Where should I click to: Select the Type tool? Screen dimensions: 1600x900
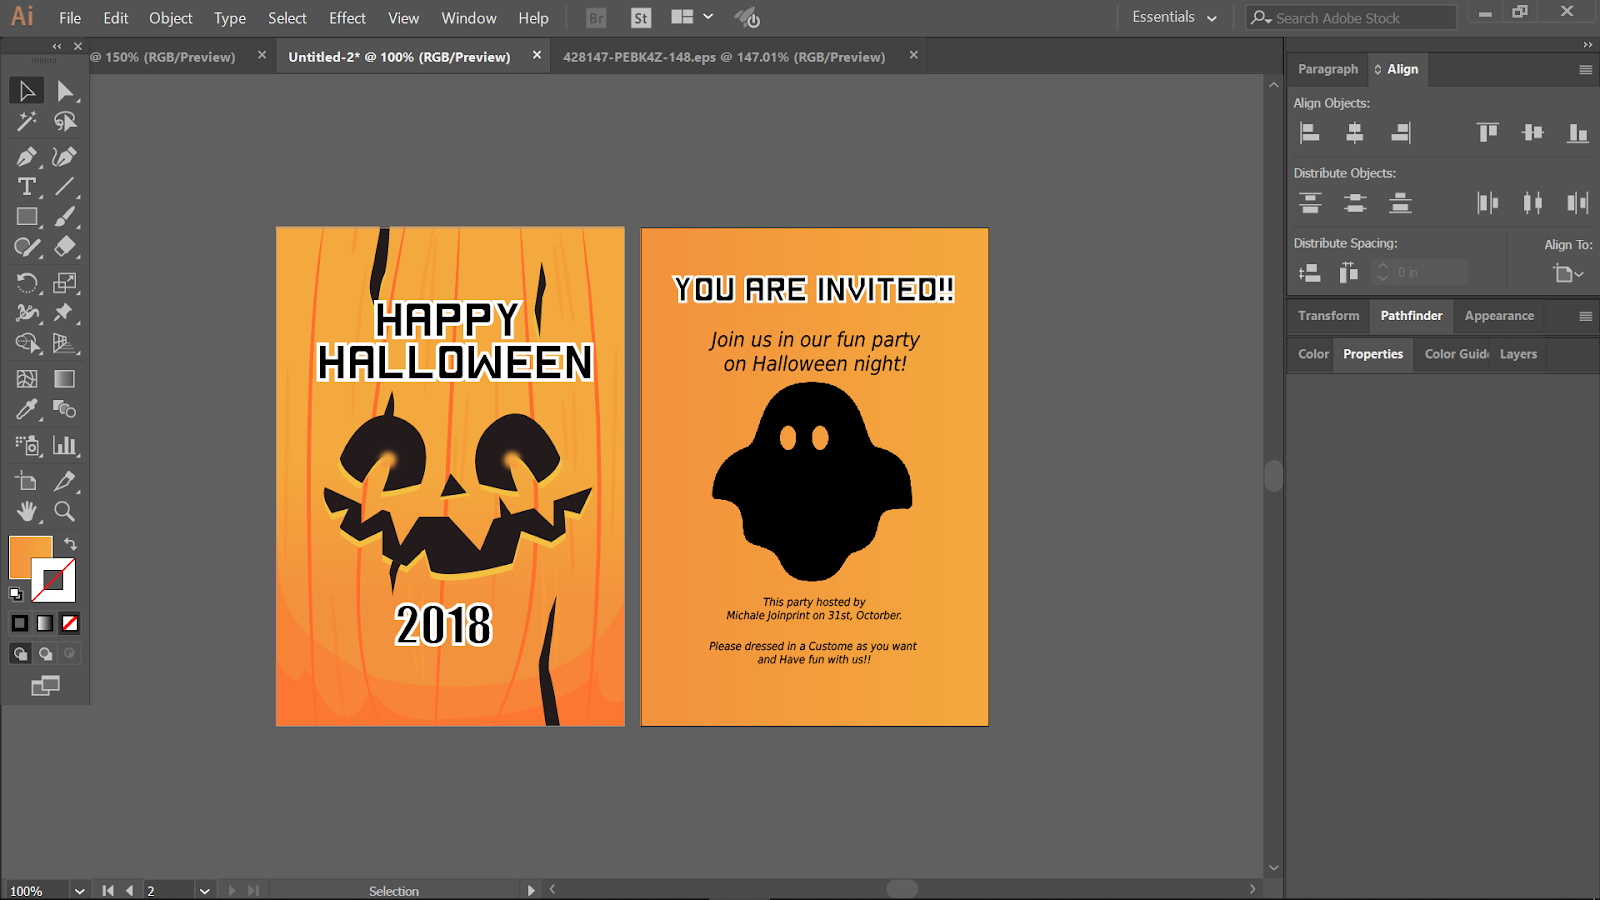tap(27, 187)
